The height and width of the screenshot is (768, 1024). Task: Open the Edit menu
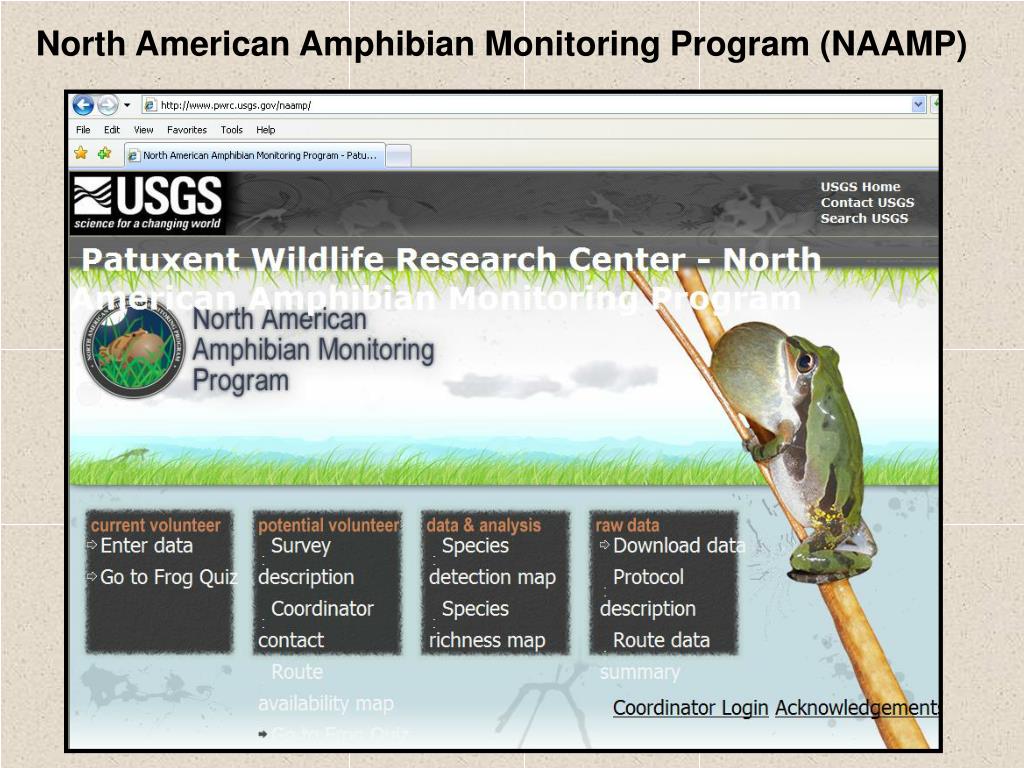[112, 130]
